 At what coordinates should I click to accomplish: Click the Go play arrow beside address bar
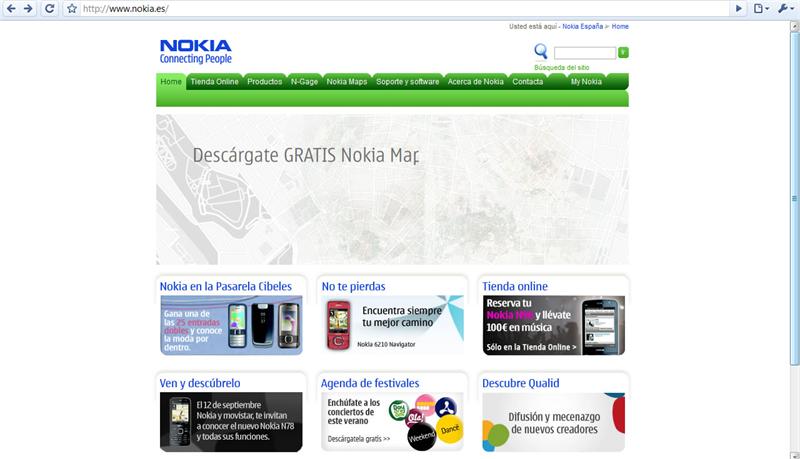pyautogui.click(x=738, y=8)
